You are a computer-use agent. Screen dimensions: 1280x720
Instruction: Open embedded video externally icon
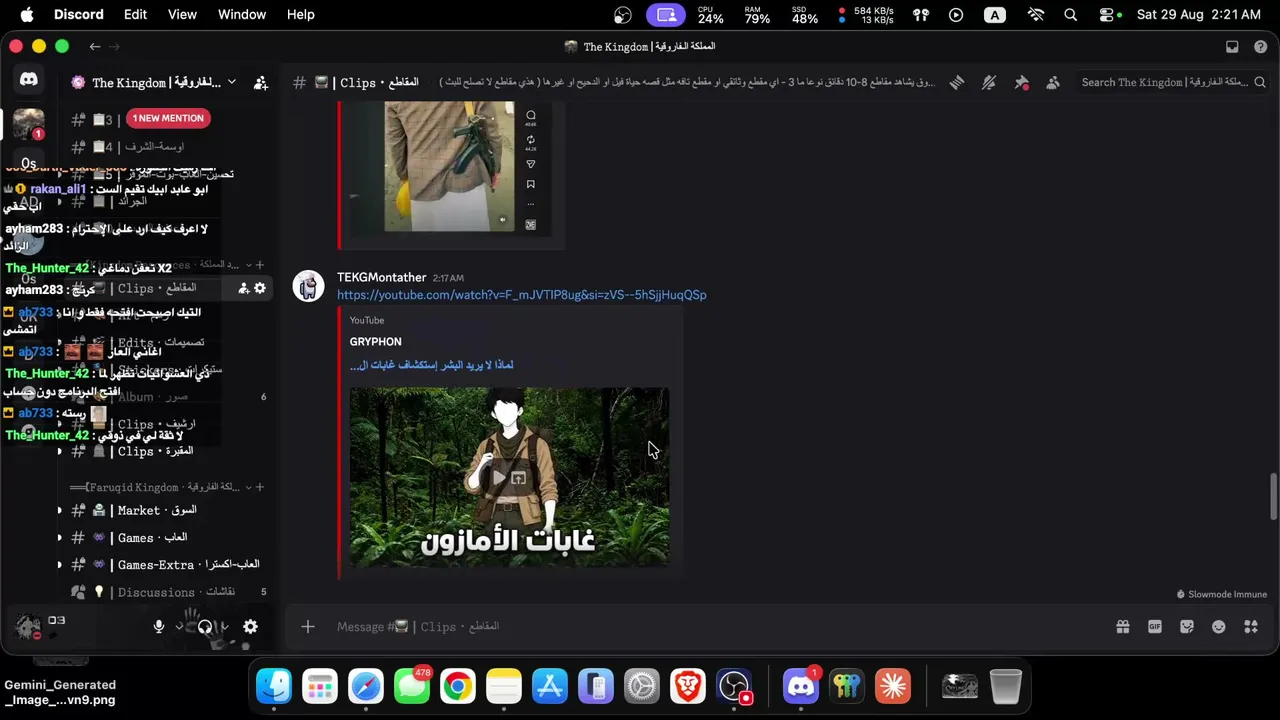519,478
